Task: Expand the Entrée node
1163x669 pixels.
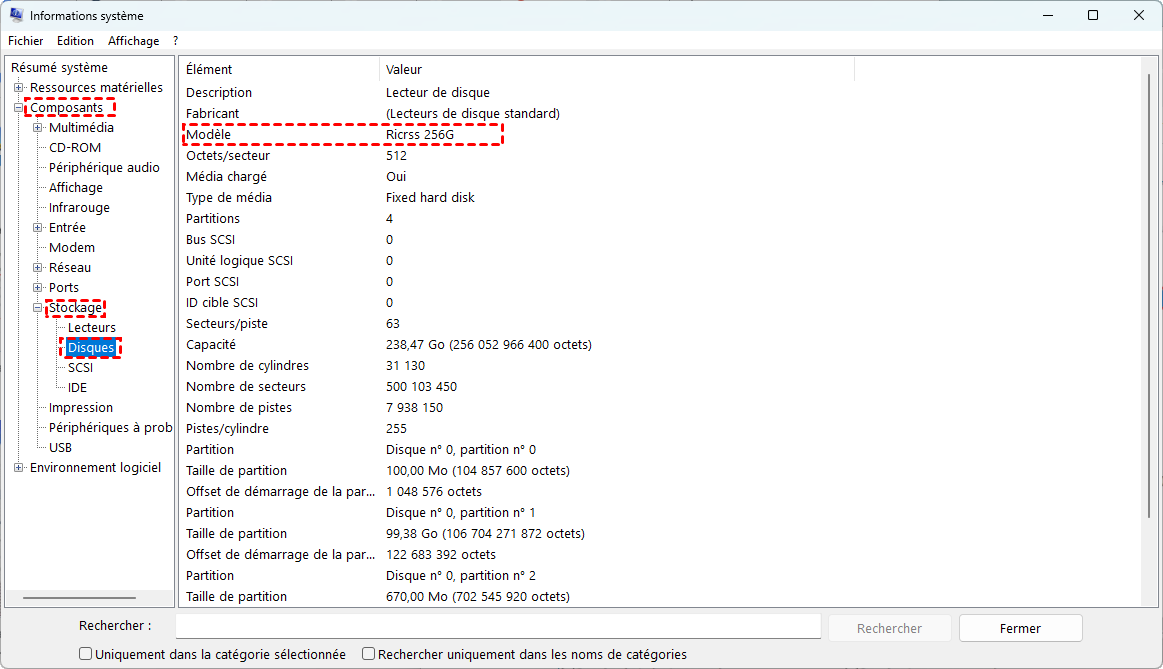Action: [38, 228]
